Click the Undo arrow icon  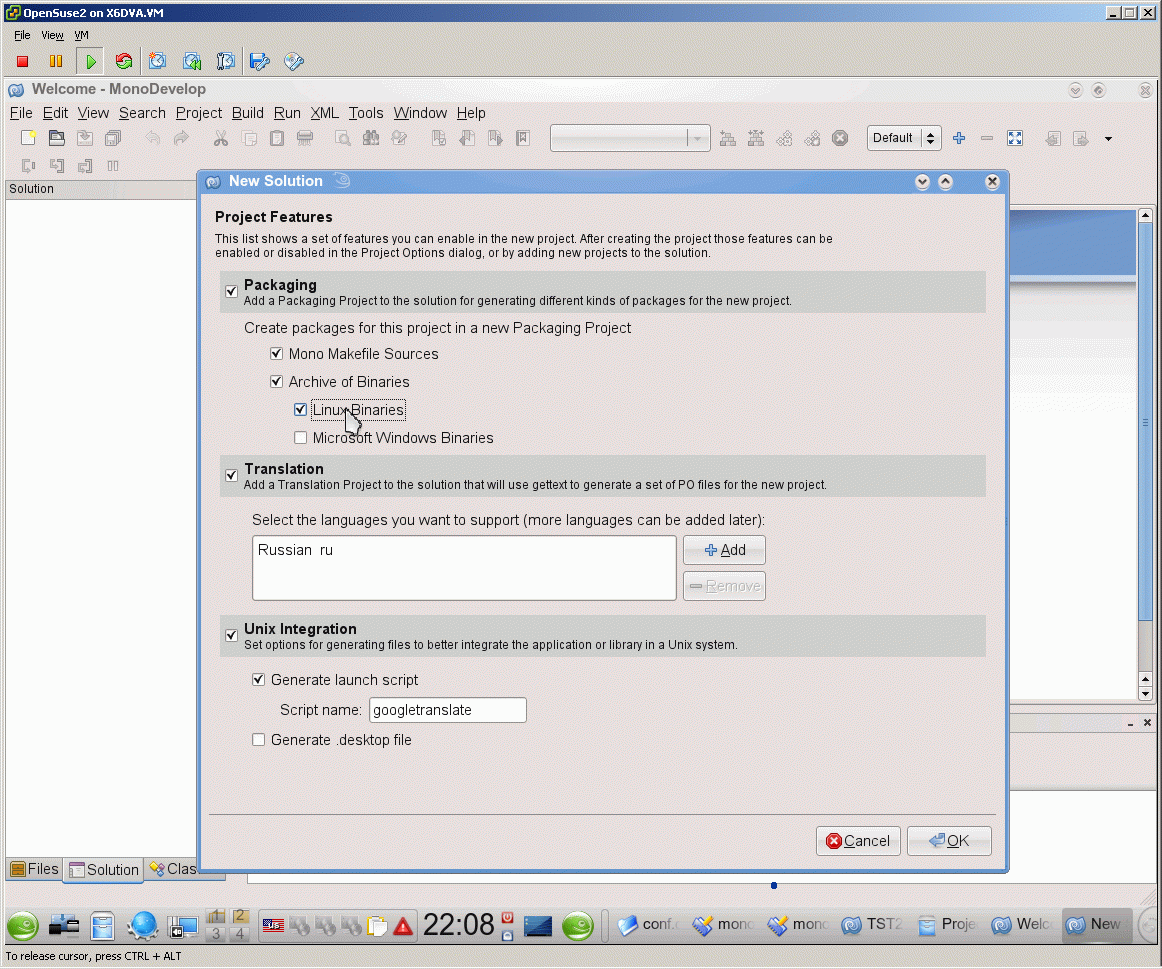coord(153,138)
